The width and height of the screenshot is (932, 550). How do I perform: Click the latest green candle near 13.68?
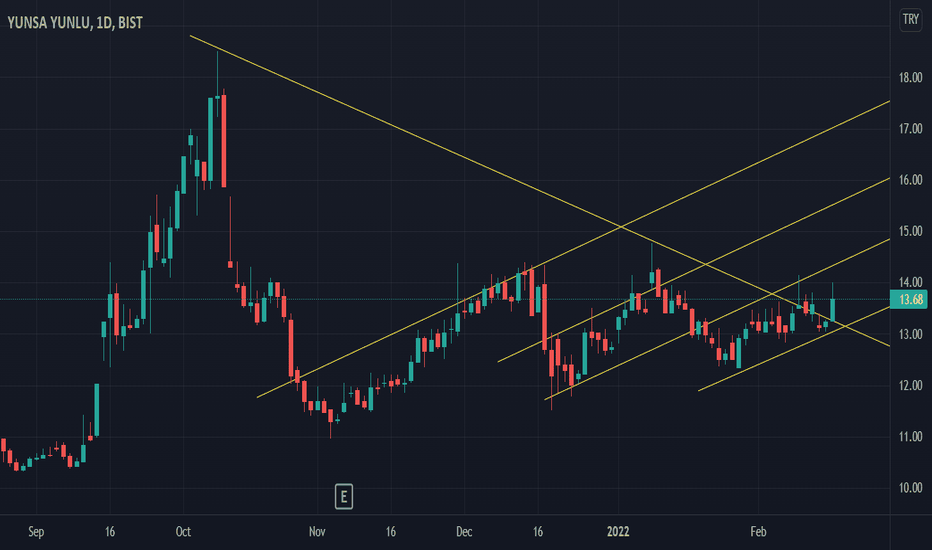(832, 309)
